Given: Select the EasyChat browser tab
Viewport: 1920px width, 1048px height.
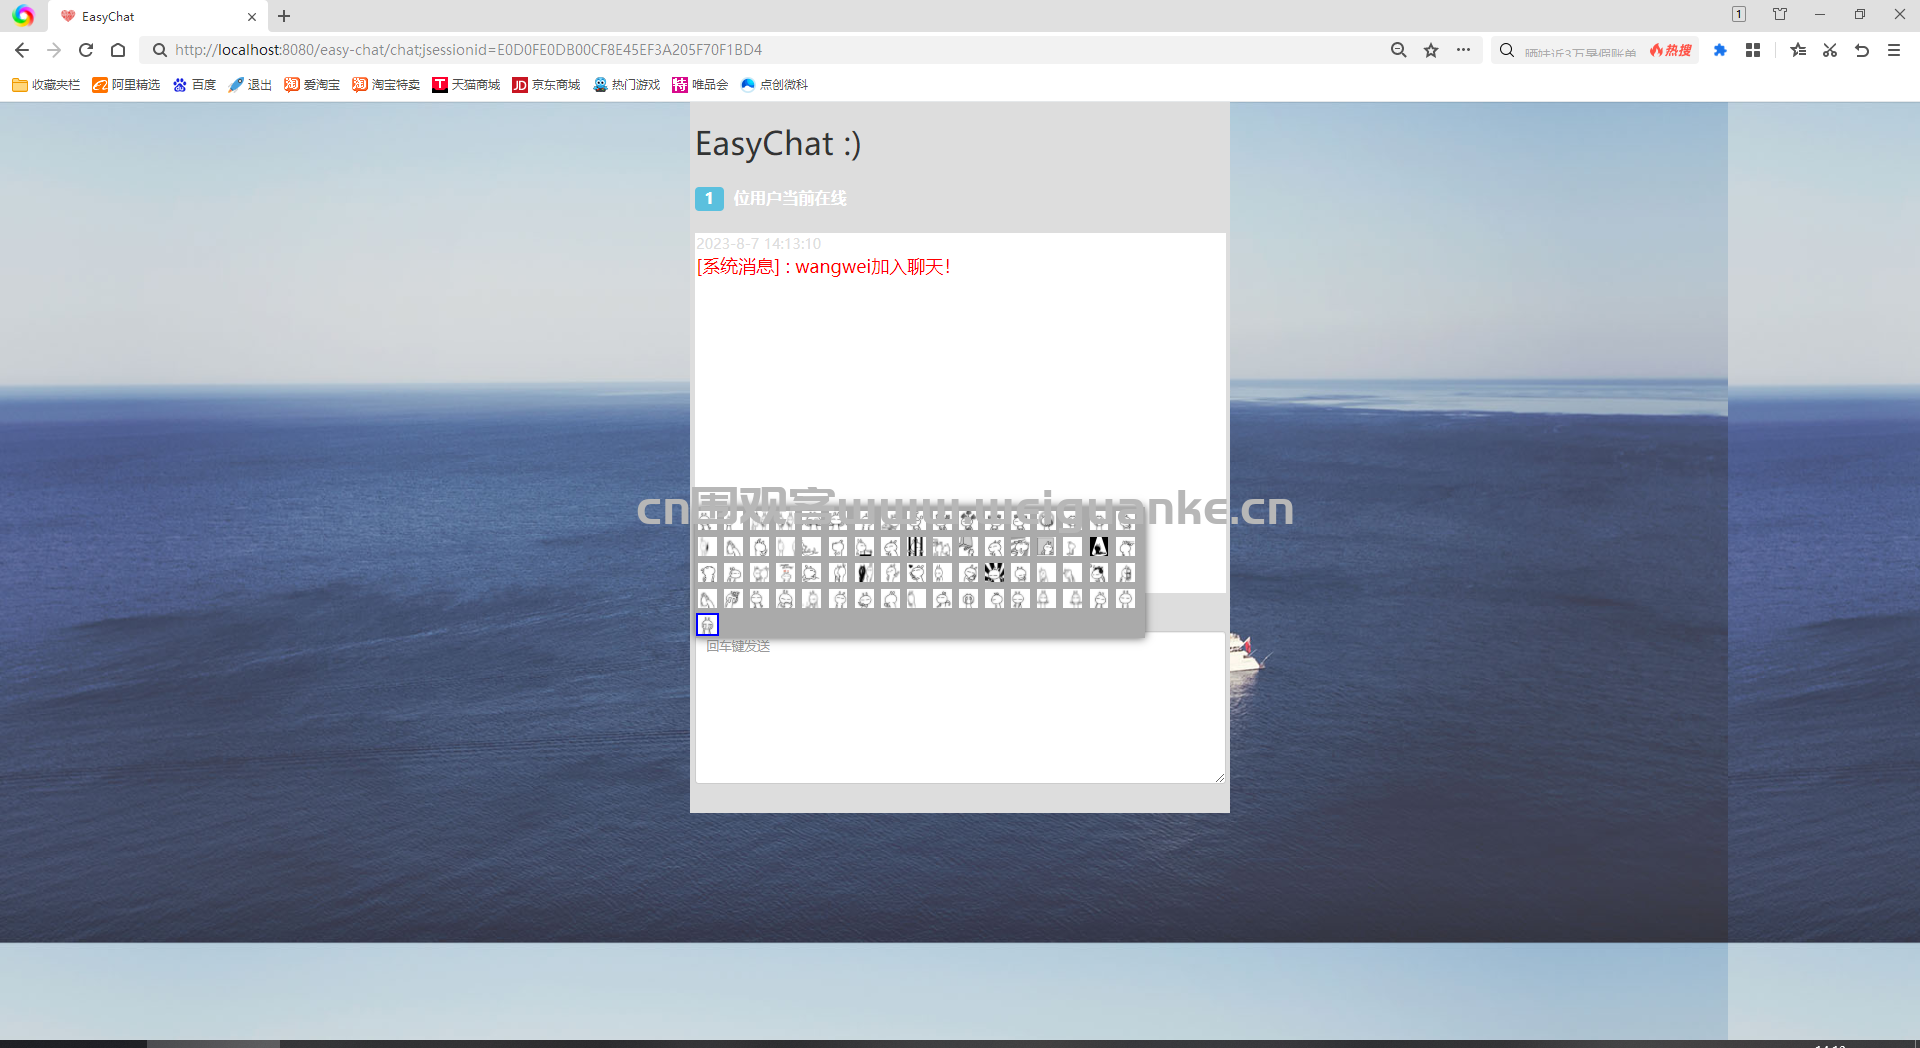Looking at the screenshot, I should [155, 17].
